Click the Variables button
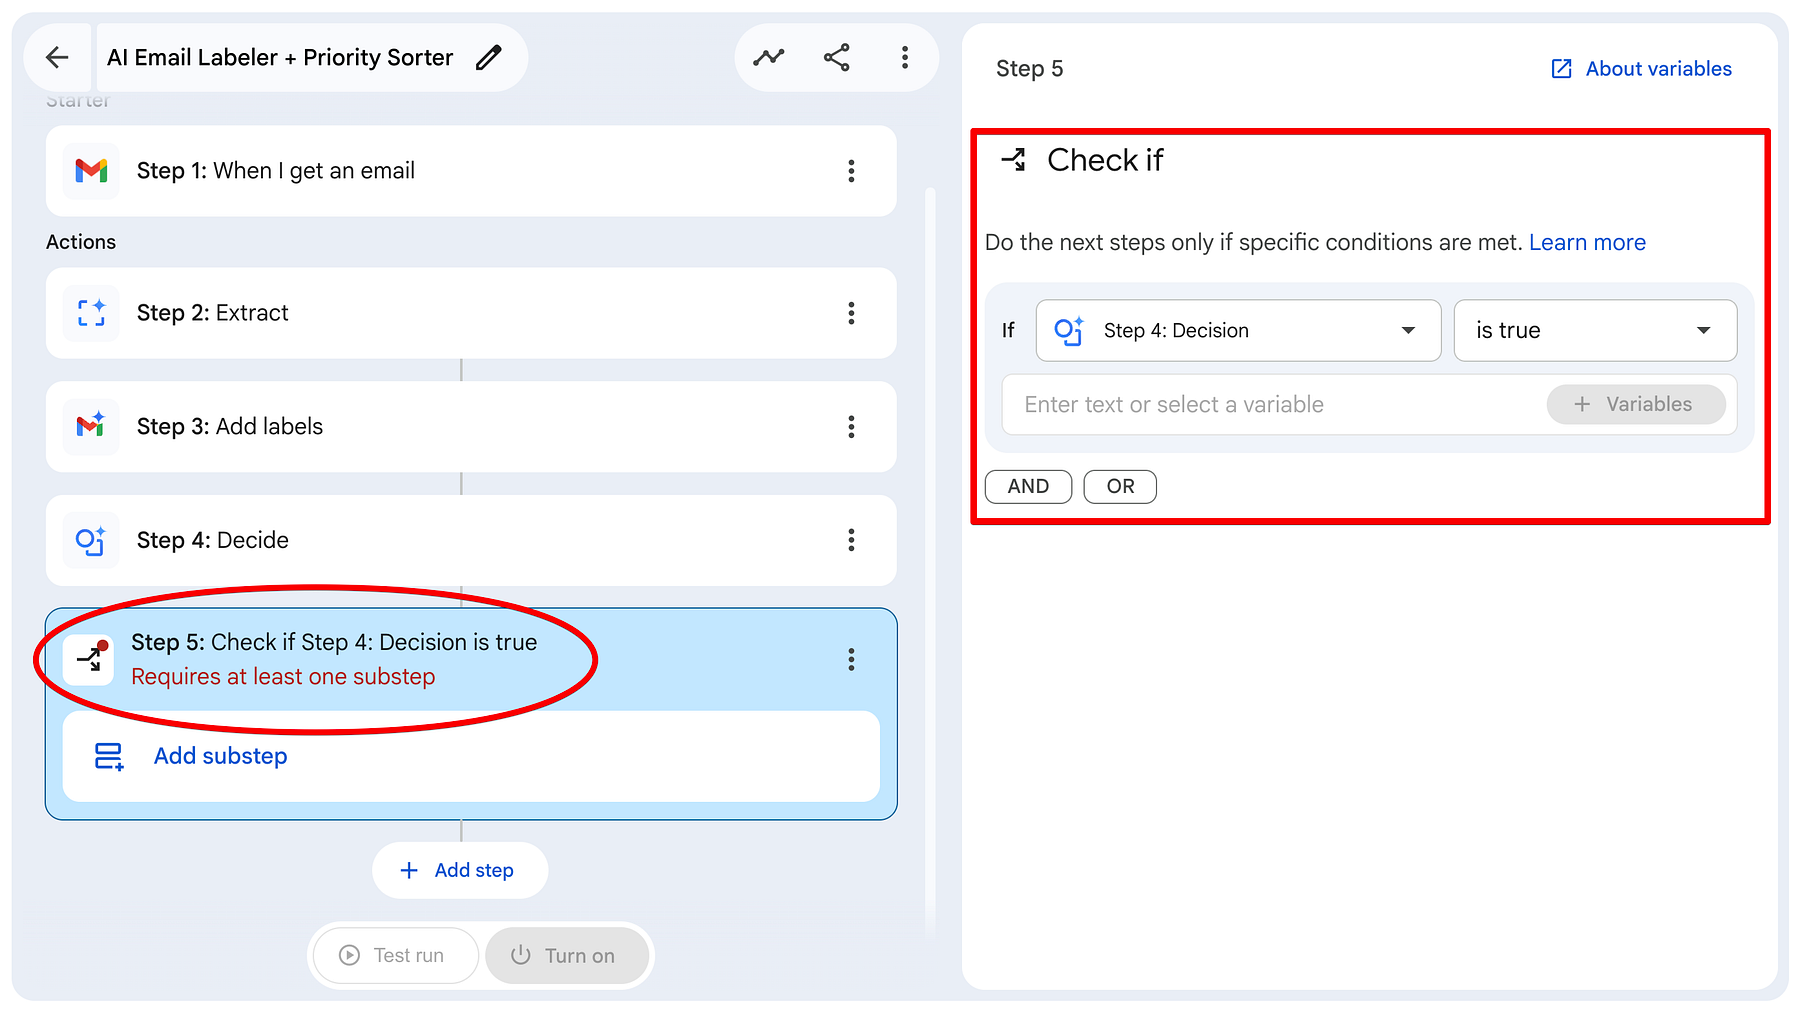The width and height of the screenshot is (1800, 1017). tap(1636, 405)
